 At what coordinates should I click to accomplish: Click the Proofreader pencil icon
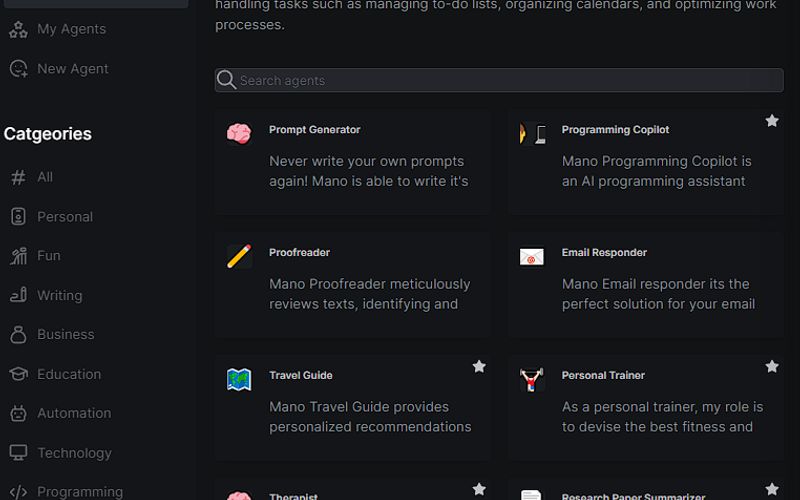238,256
